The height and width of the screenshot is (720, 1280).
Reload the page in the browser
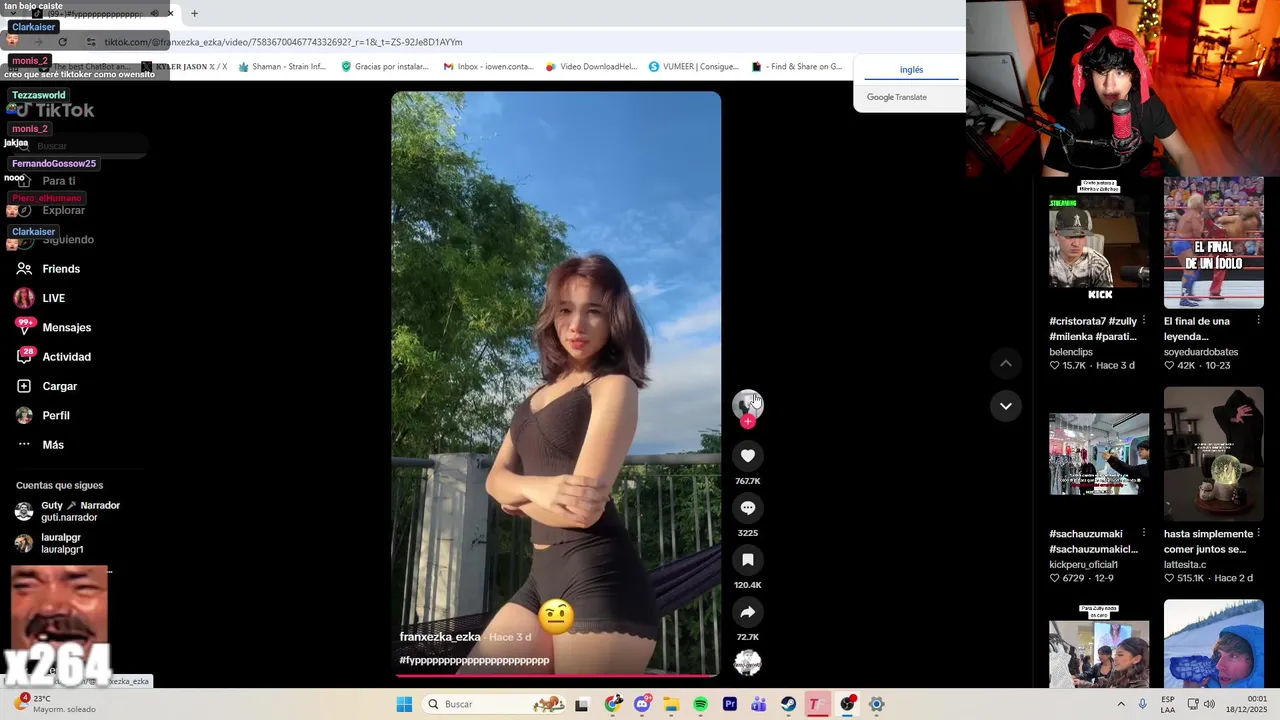click(x=63, y=42)
